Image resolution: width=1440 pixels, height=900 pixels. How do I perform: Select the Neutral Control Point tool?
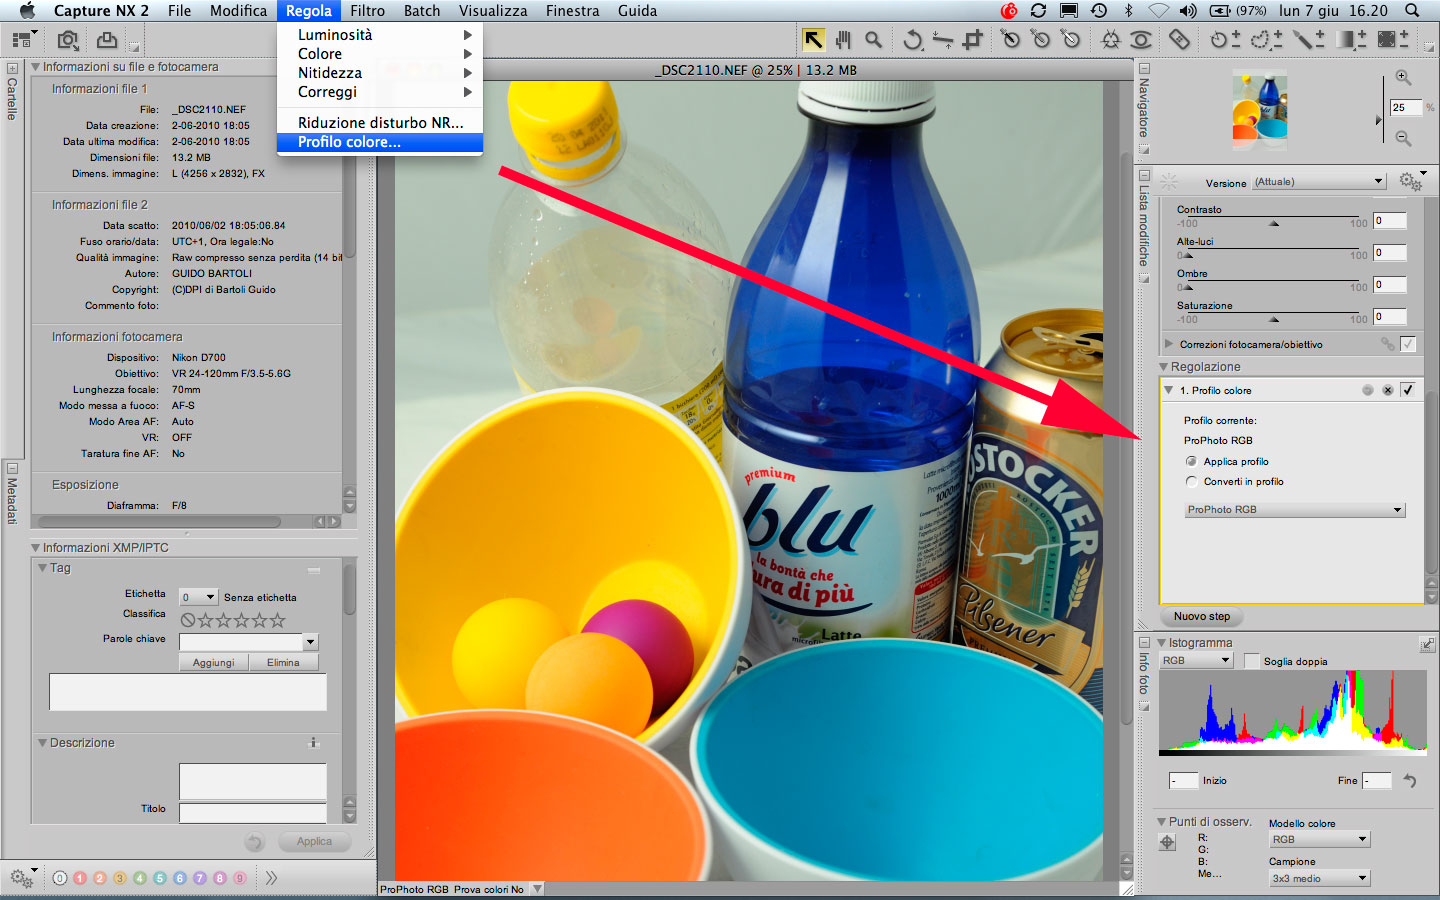(1041, 40)
